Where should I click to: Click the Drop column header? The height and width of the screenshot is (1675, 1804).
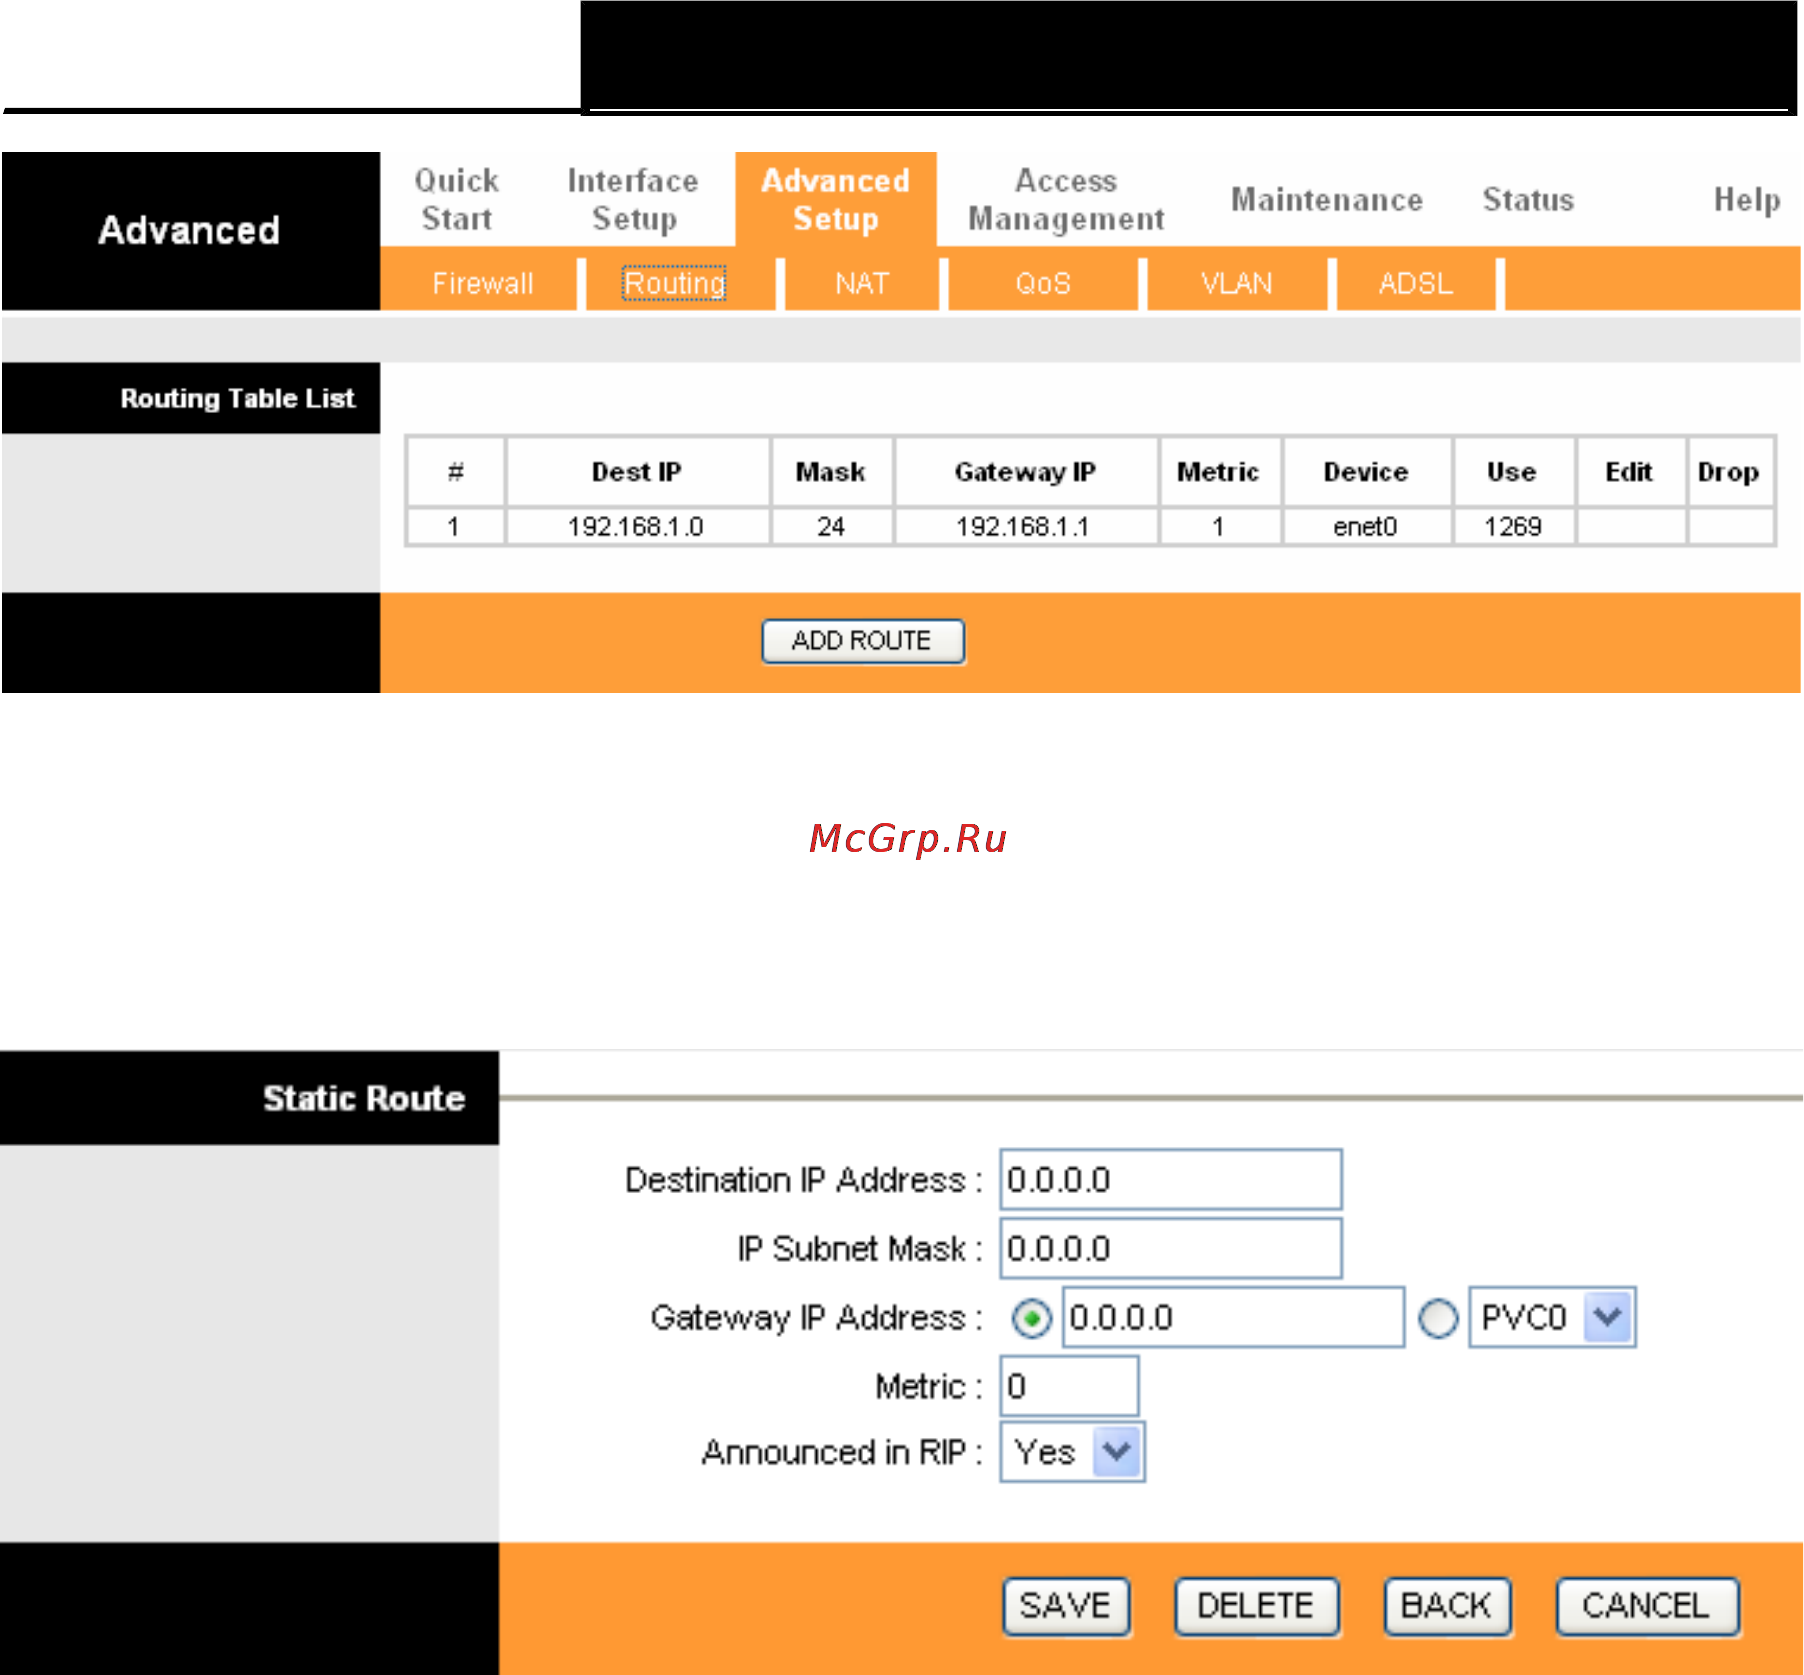point(1730,471)
